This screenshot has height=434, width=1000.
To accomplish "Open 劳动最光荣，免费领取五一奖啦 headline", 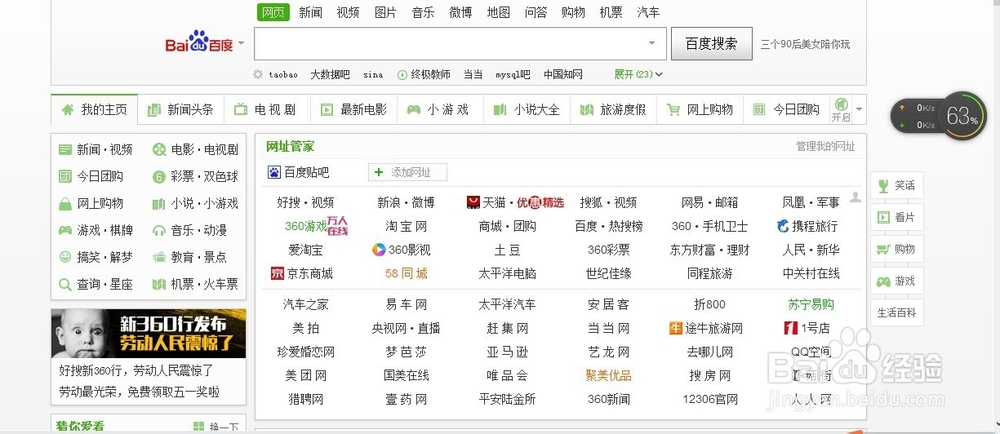I will (x=139, y=391).
